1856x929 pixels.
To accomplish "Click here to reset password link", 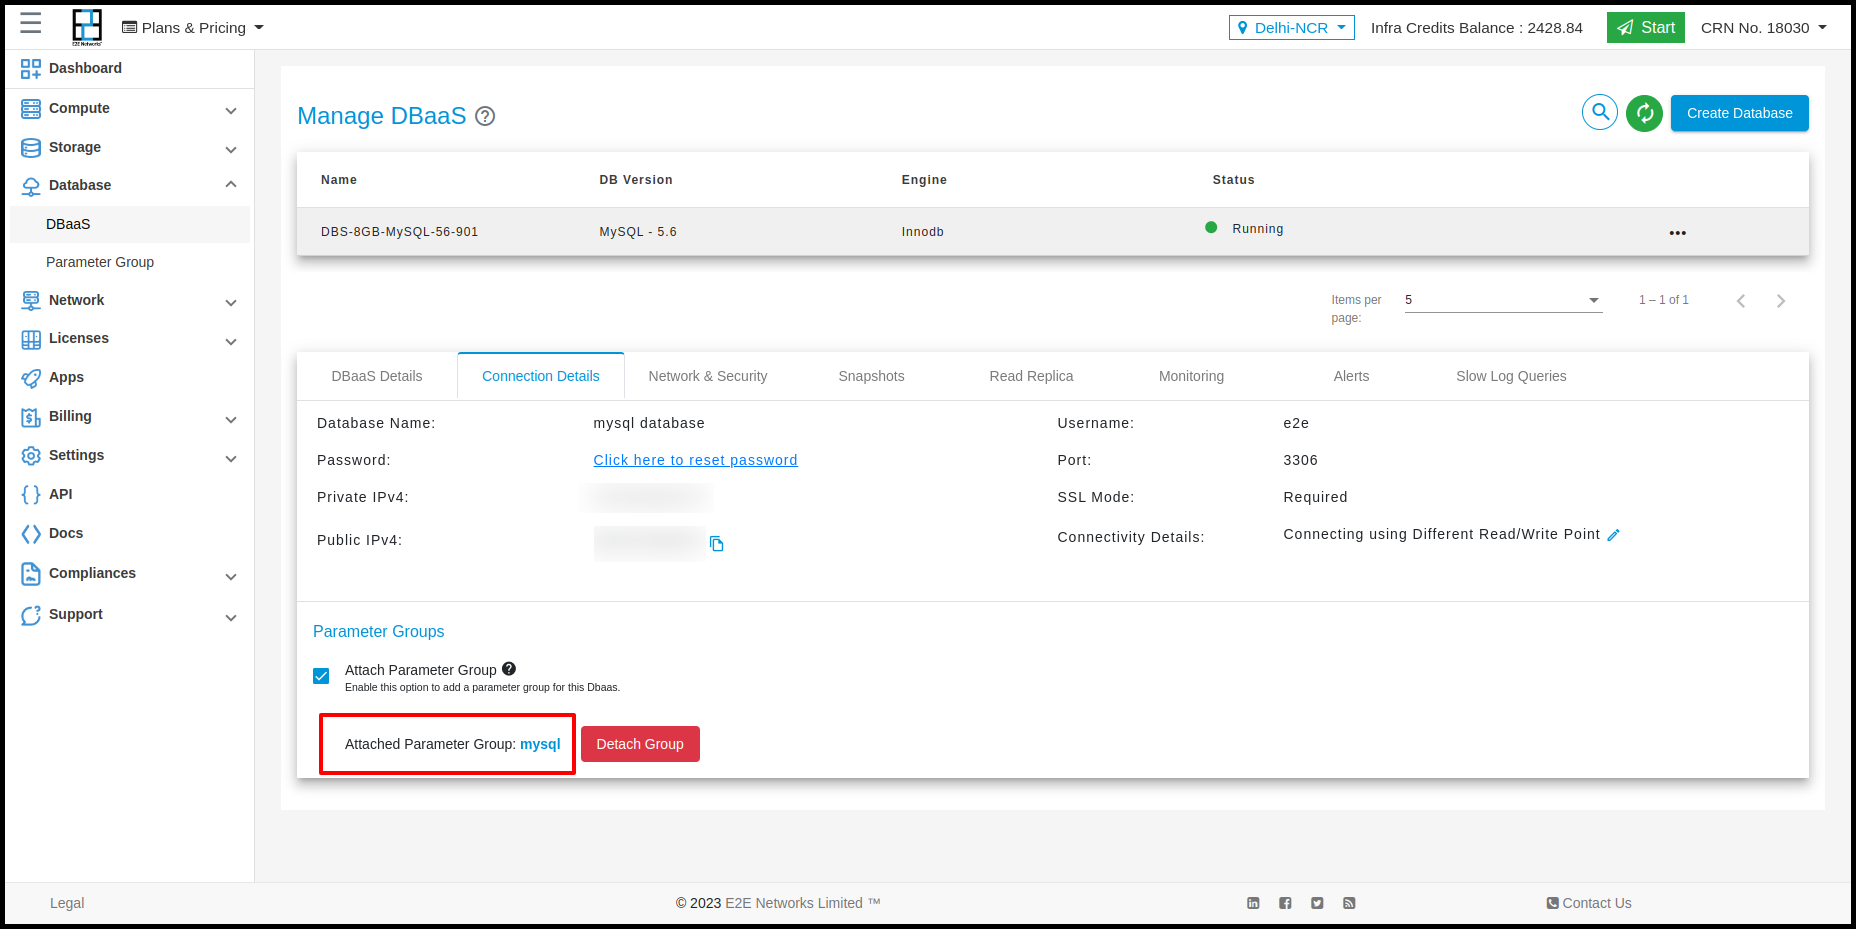I will point(695,460).
